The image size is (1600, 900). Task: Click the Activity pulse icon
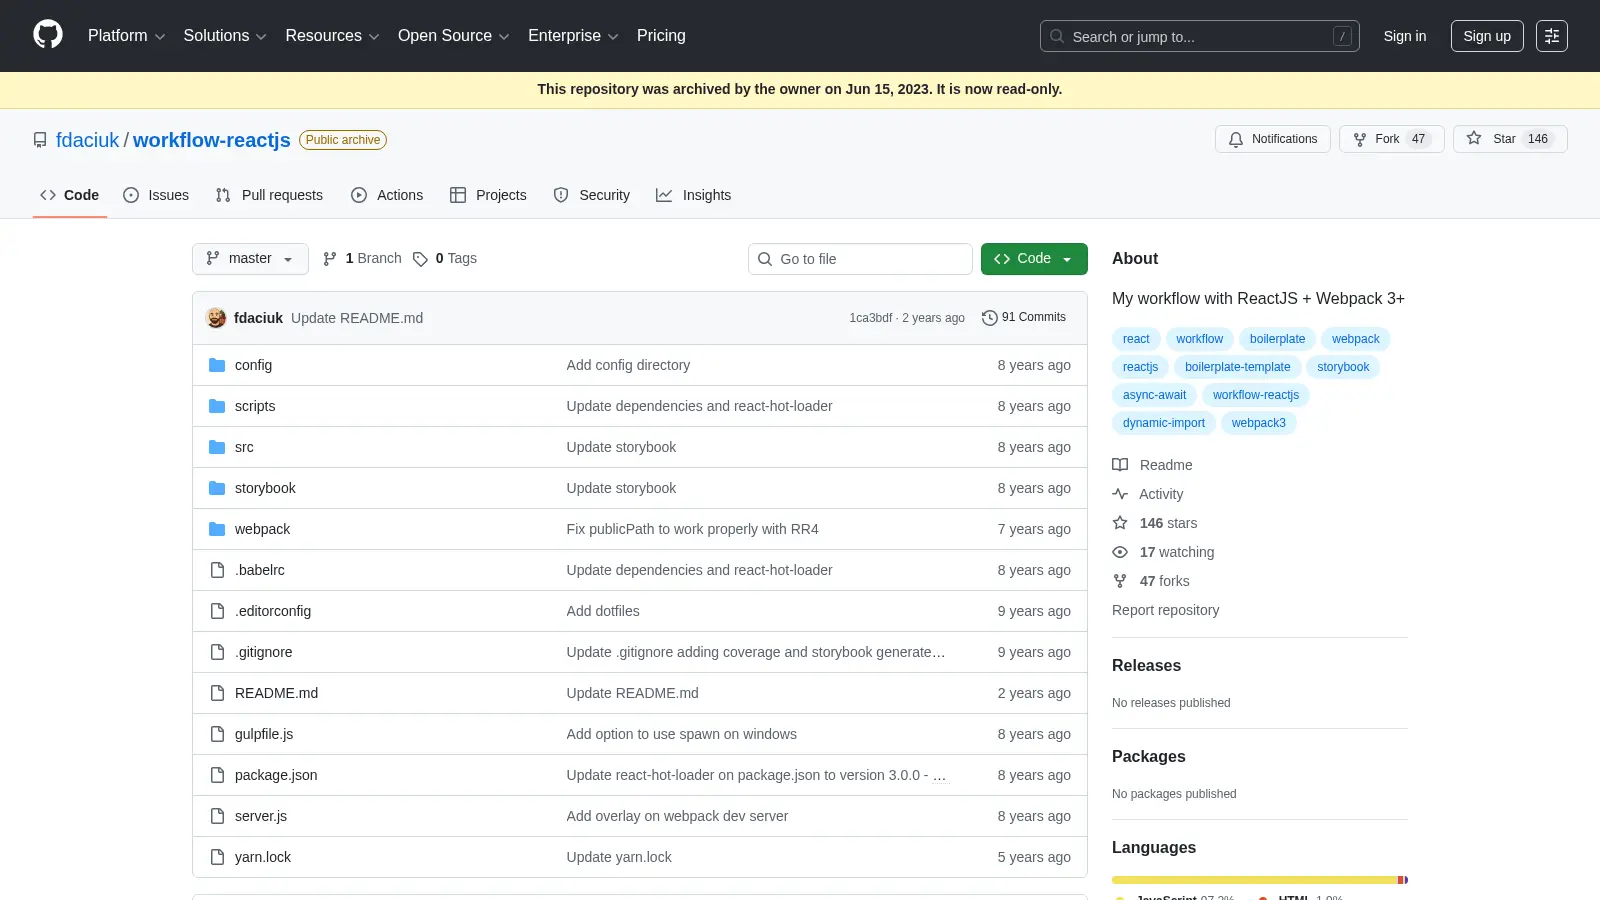pos(1120,494)
